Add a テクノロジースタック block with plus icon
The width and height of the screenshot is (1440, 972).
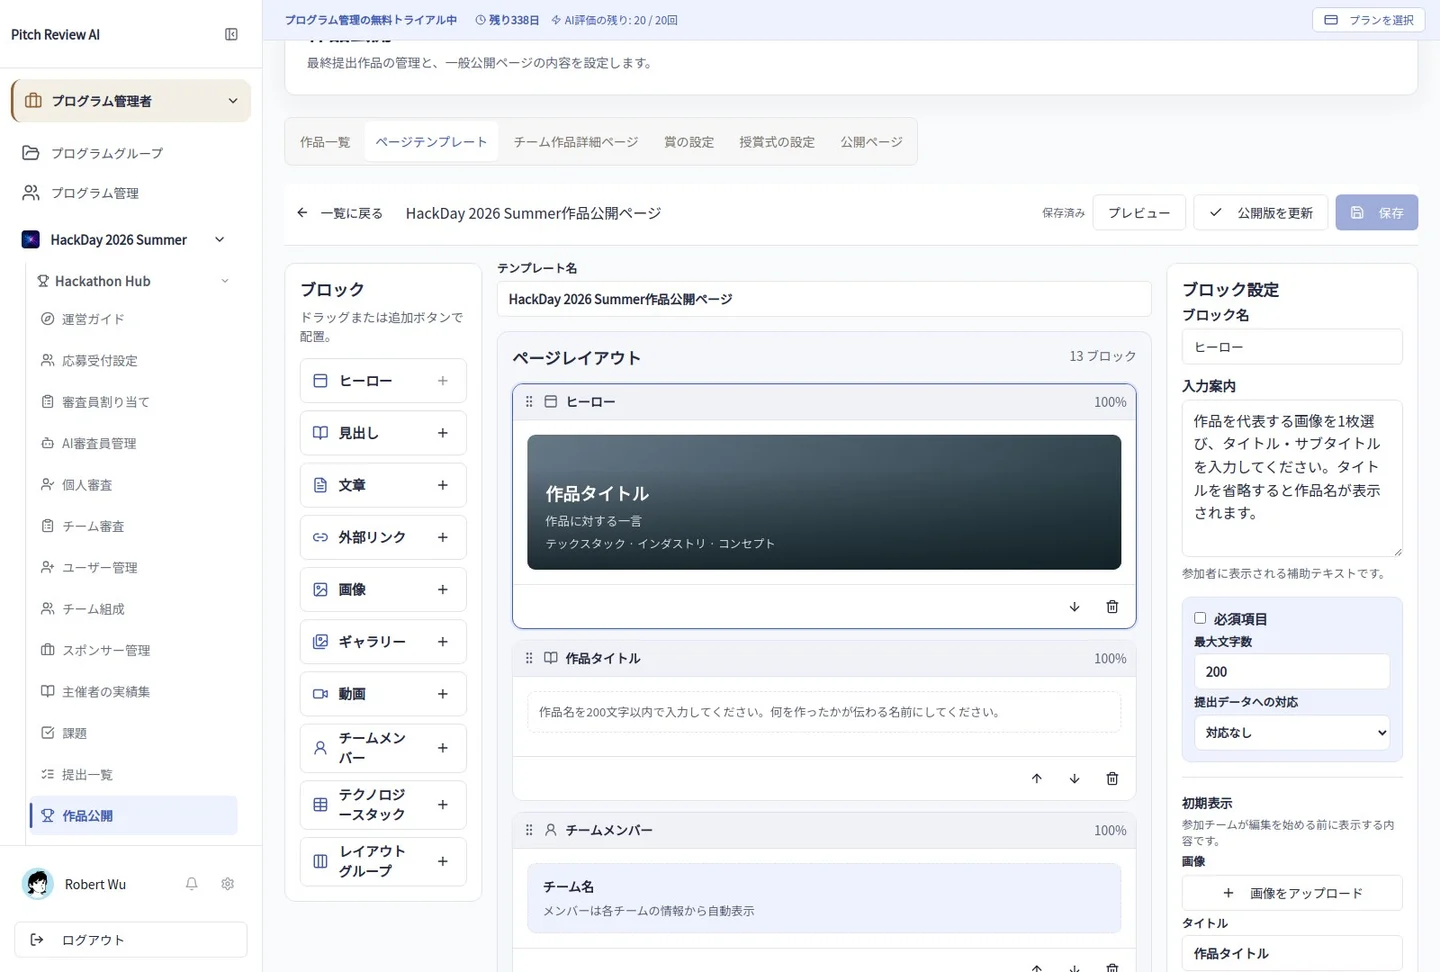tap(442, 804)
